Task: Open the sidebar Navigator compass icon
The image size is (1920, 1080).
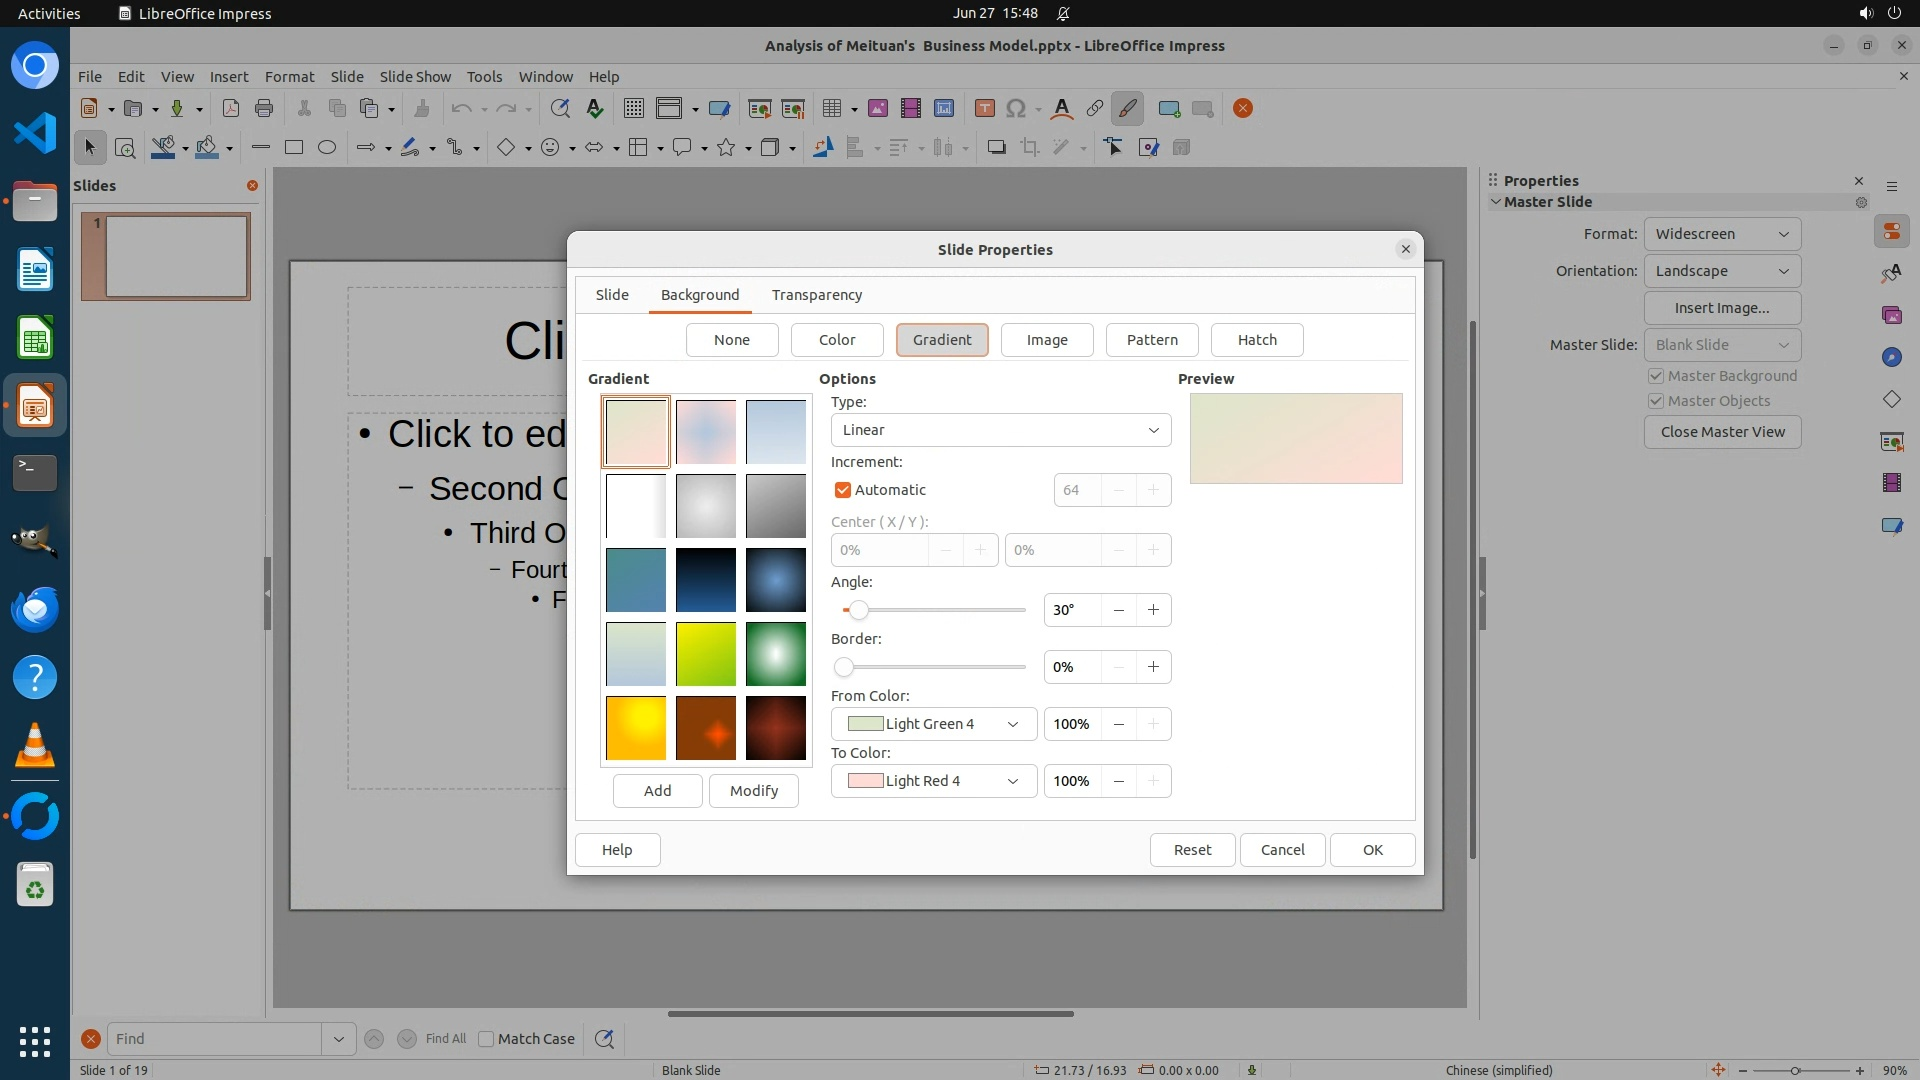Action: pos(1891,357)
